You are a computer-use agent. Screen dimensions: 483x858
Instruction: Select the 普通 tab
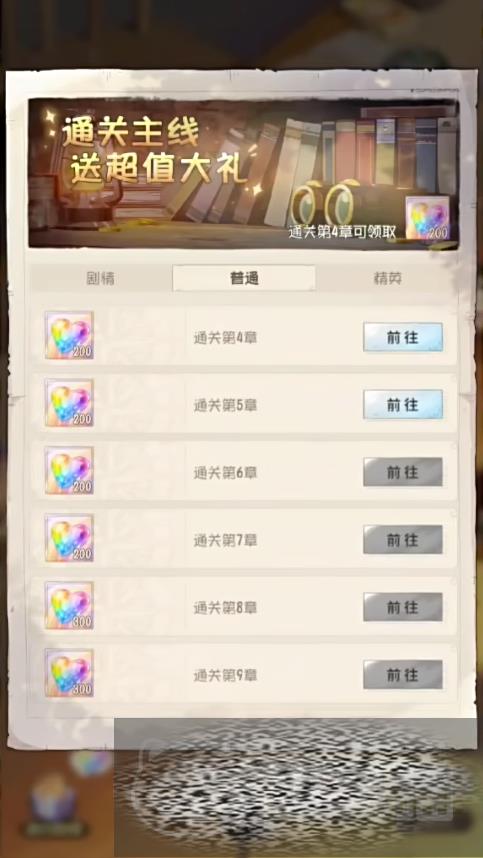(x=244, y=279)
